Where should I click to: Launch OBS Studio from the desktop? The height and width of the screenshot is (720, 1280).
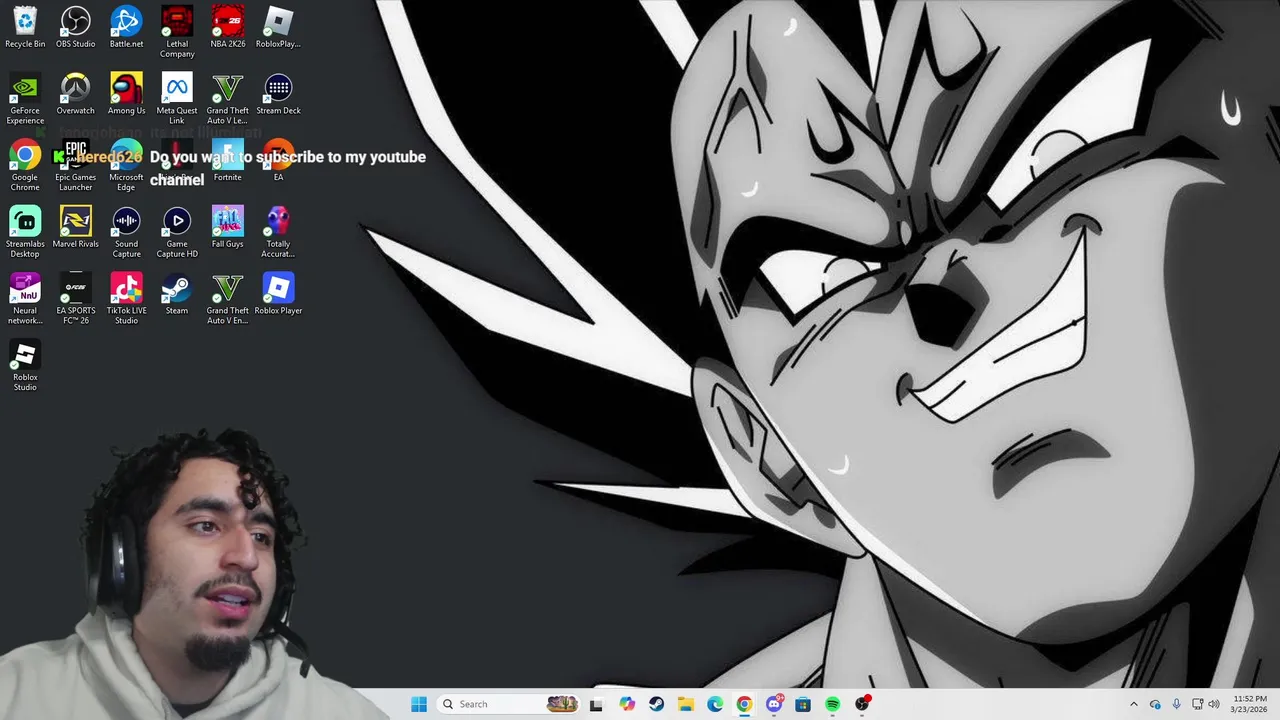click(75, 27)
